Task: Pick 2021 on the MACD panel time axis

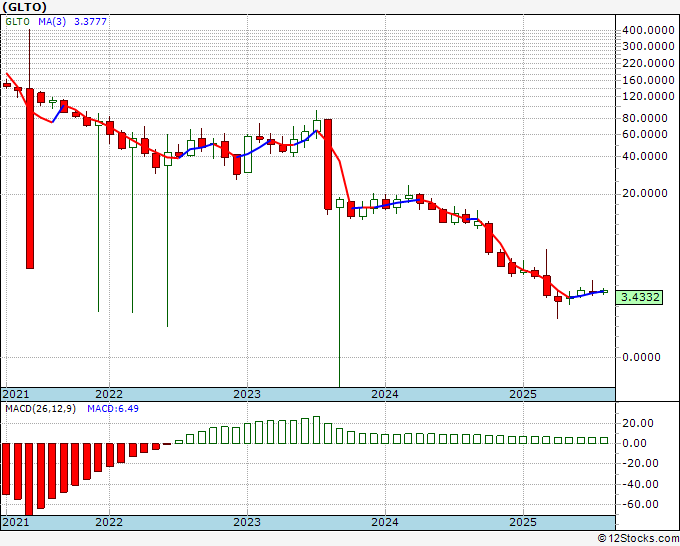Action: 16,522
